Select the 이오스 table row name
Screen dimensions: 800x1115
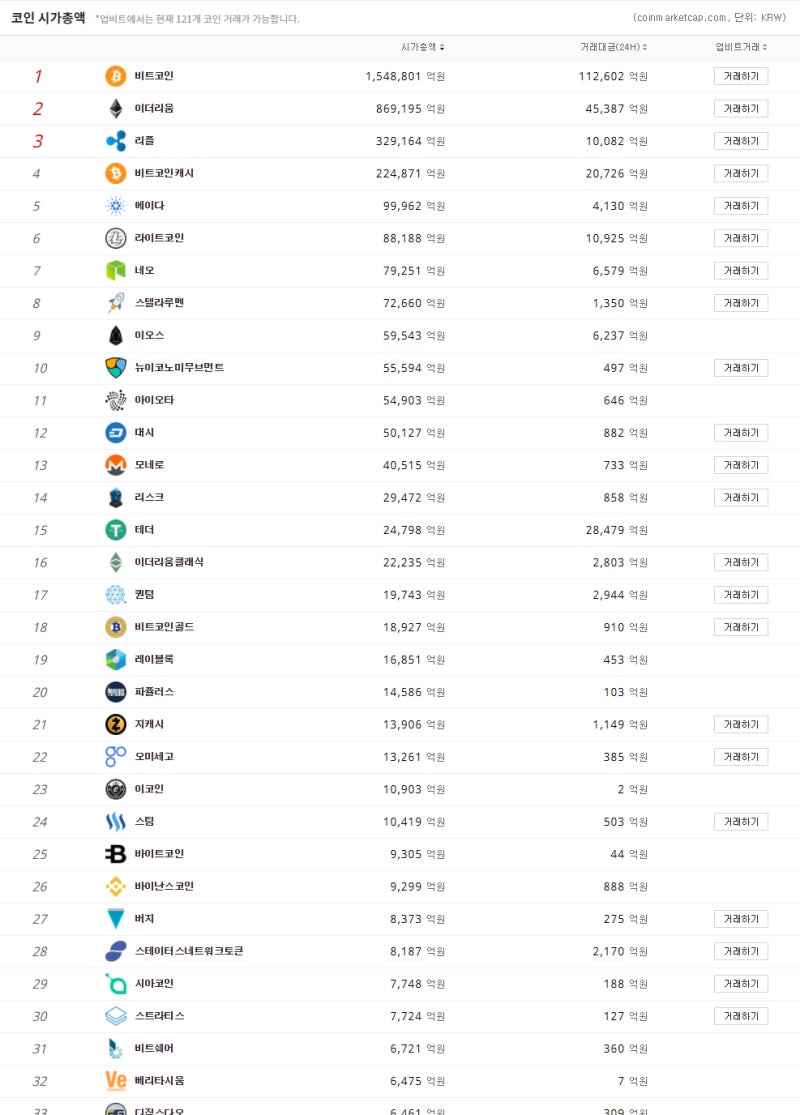[x=149, y=335]
